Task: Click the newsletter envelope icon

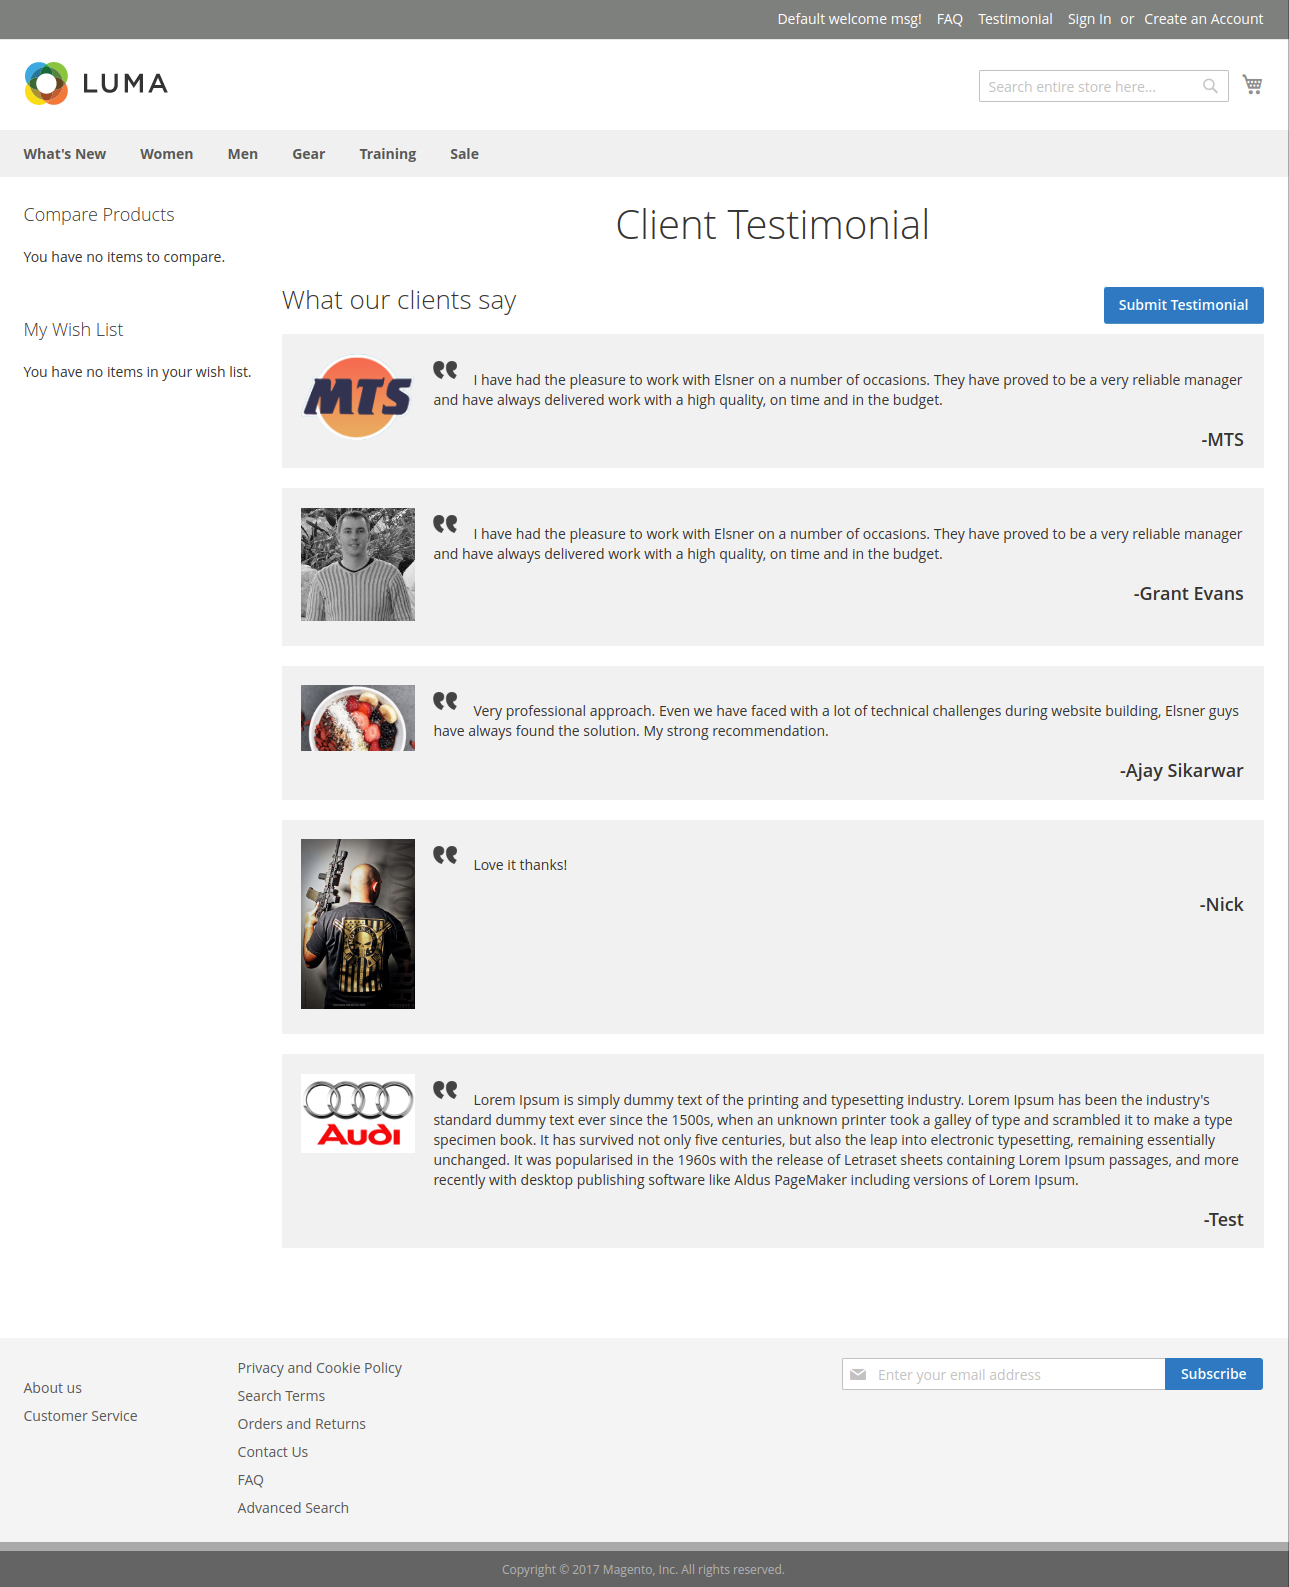Action: pyautogui.click(x=858, y=1374)
